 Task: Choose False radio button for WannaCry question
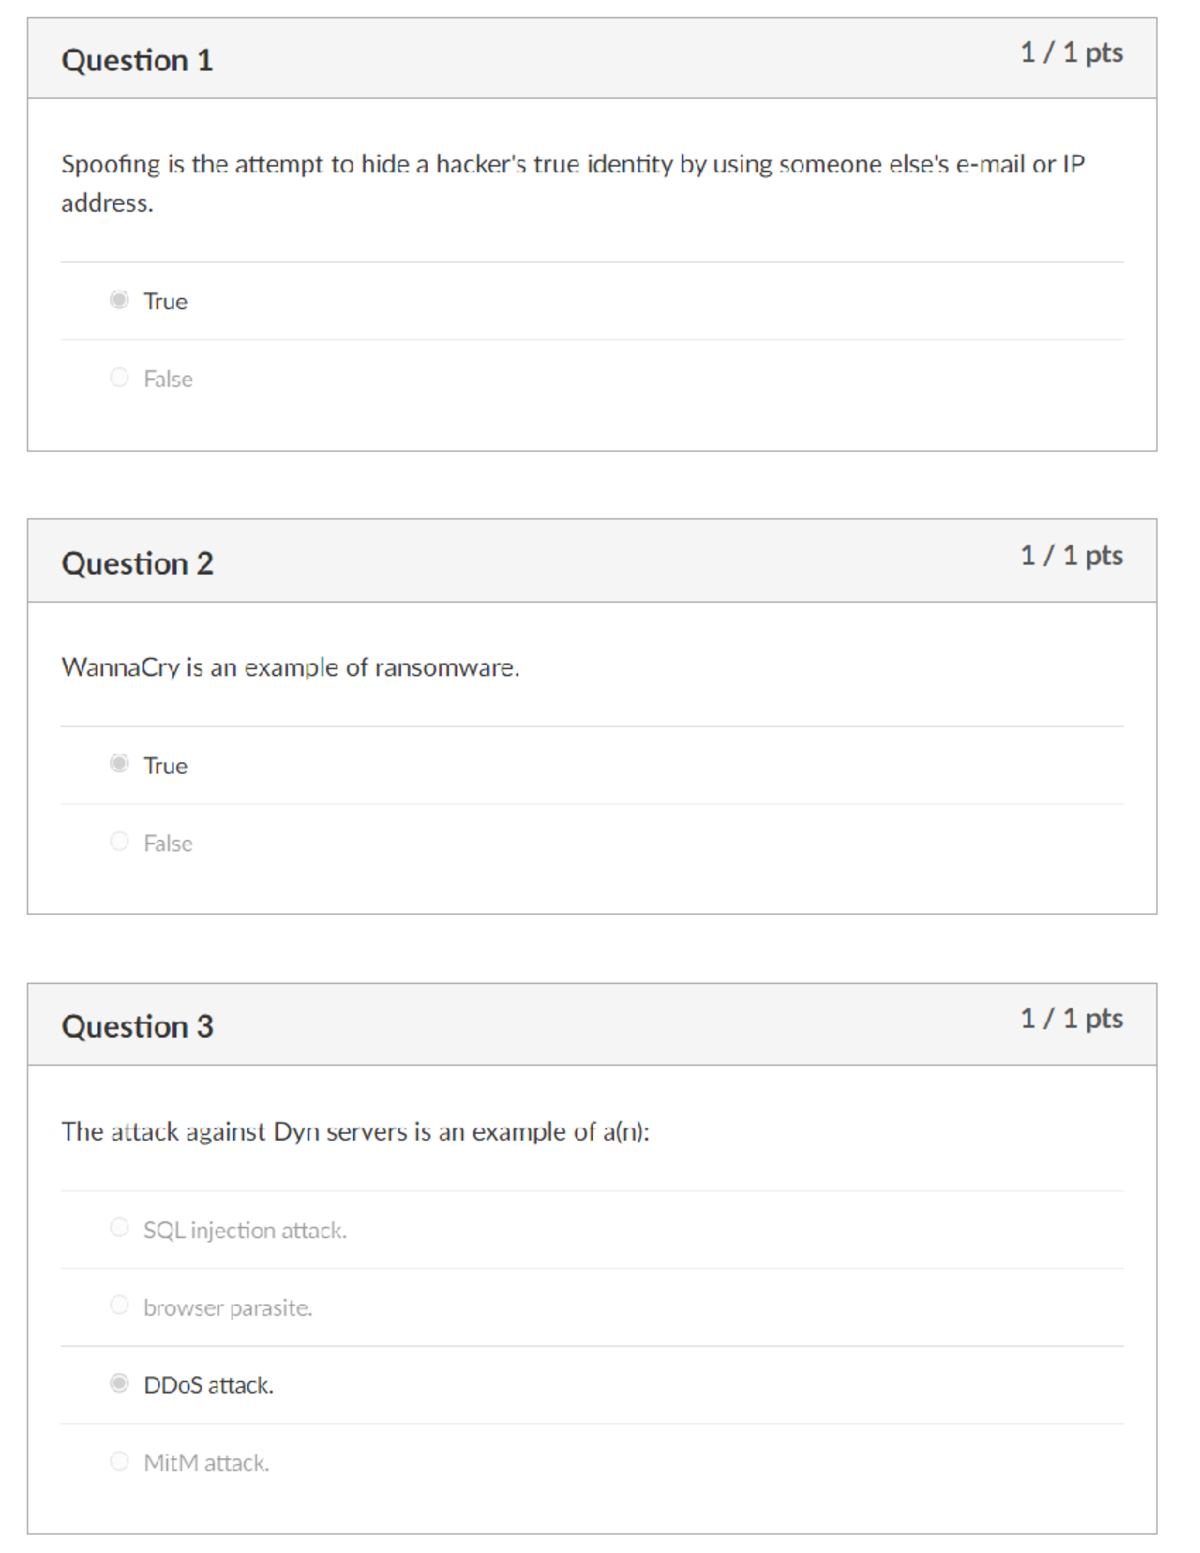coord(119,841)
